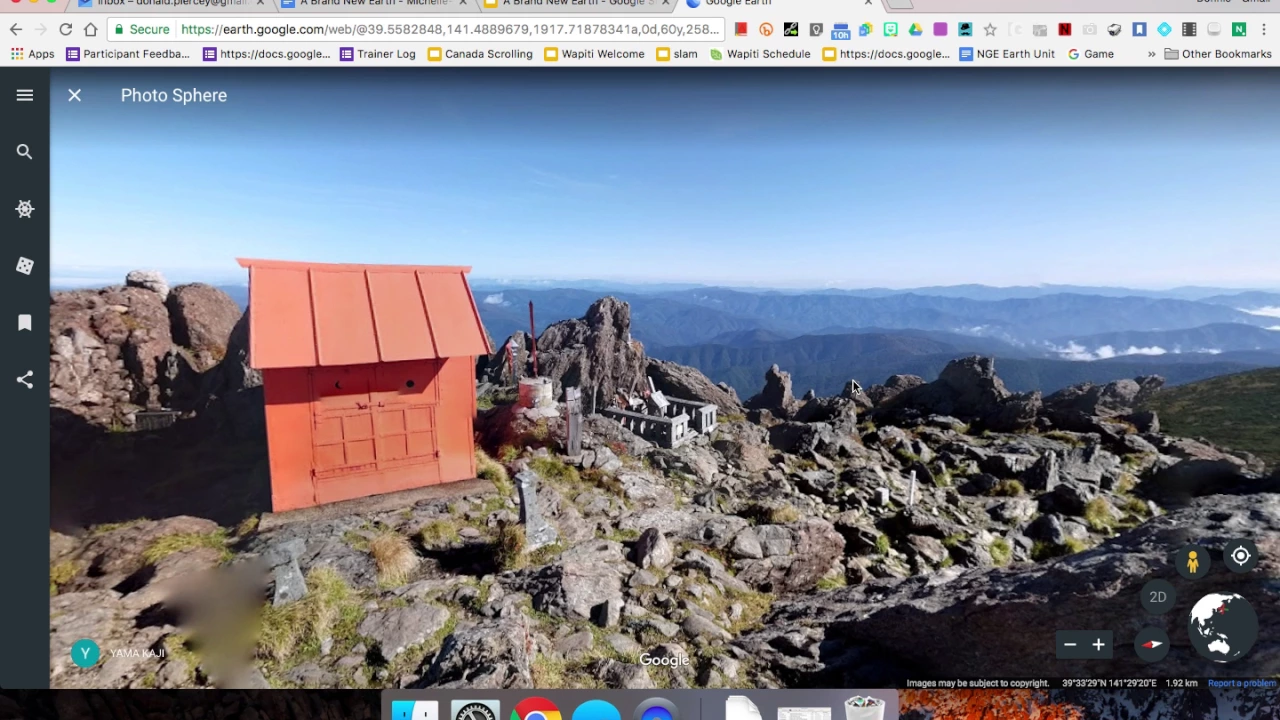Open the Other Bookmarks folder
1280x720 pixels.
pos(1218,54)
